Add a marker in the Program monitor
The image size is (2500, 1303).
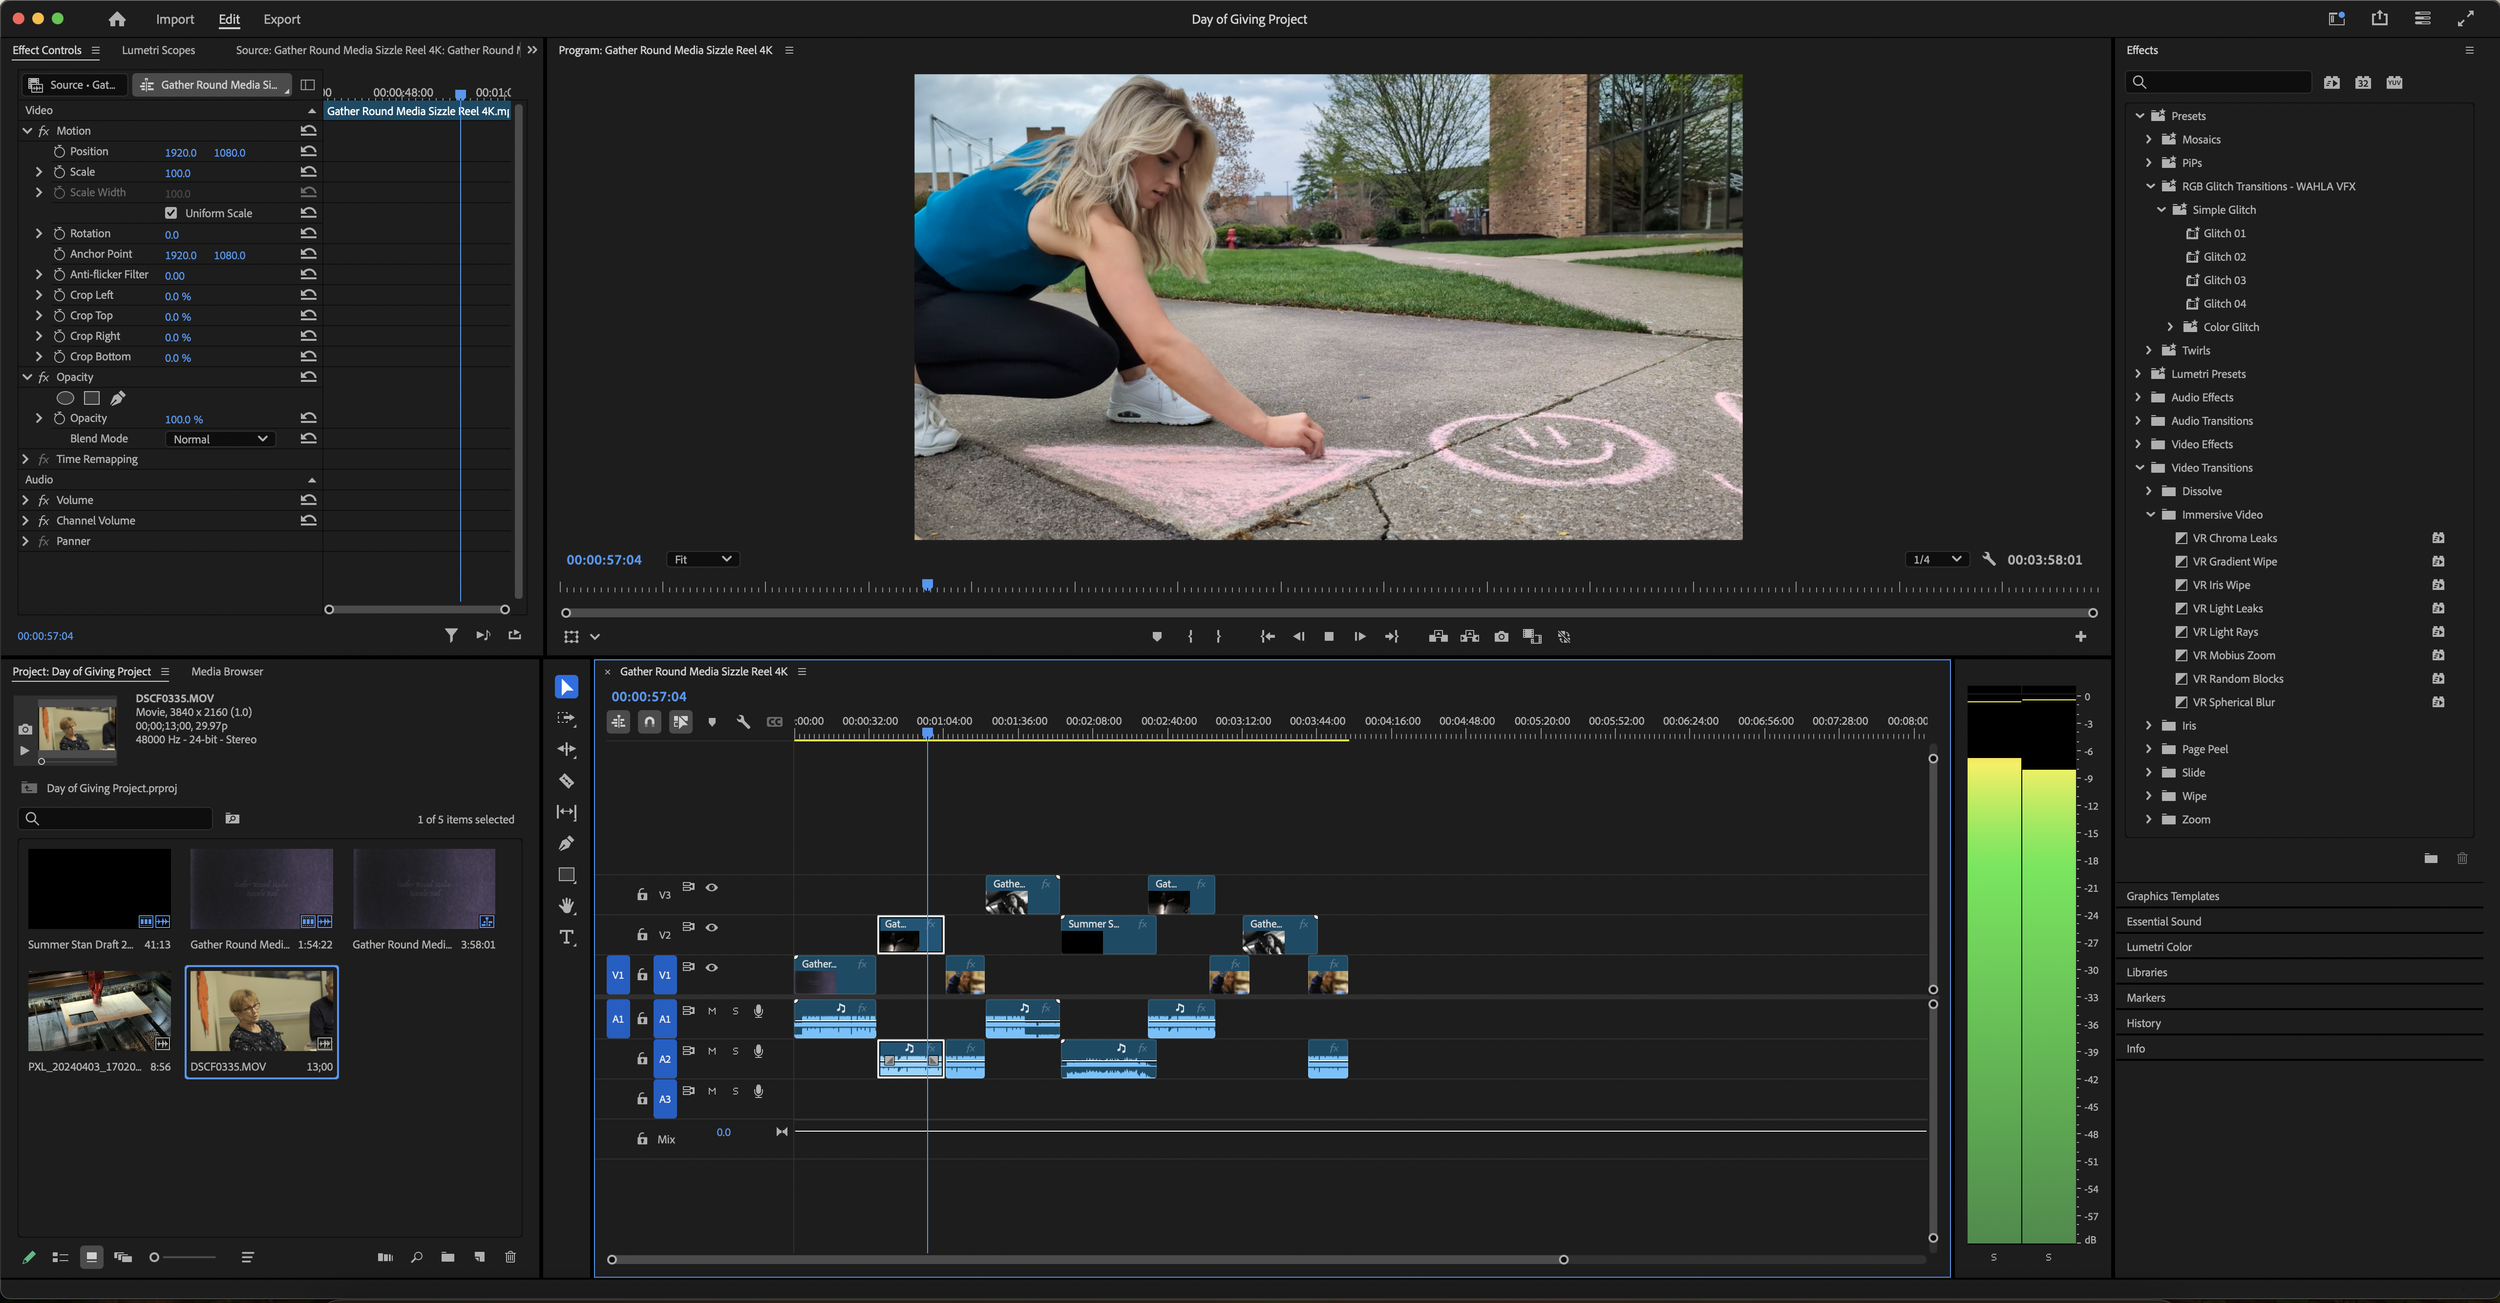[x=1158, y=636]
